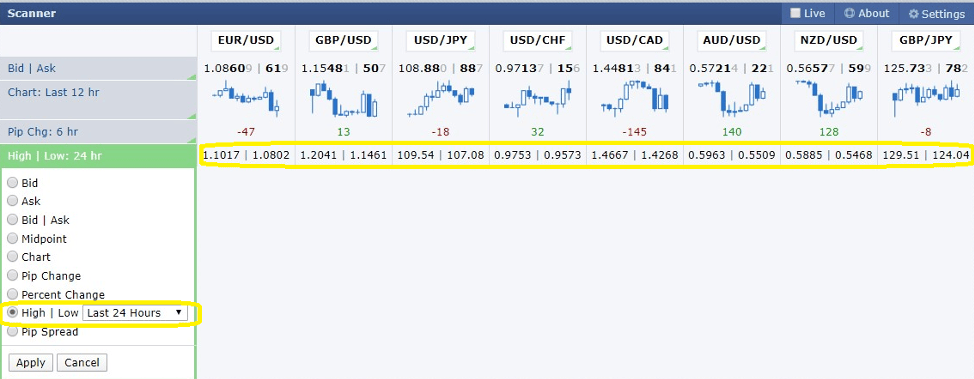Choose the Midpoint radio option
This screenshot has height=379, width=974.
[x=12, y=238]
